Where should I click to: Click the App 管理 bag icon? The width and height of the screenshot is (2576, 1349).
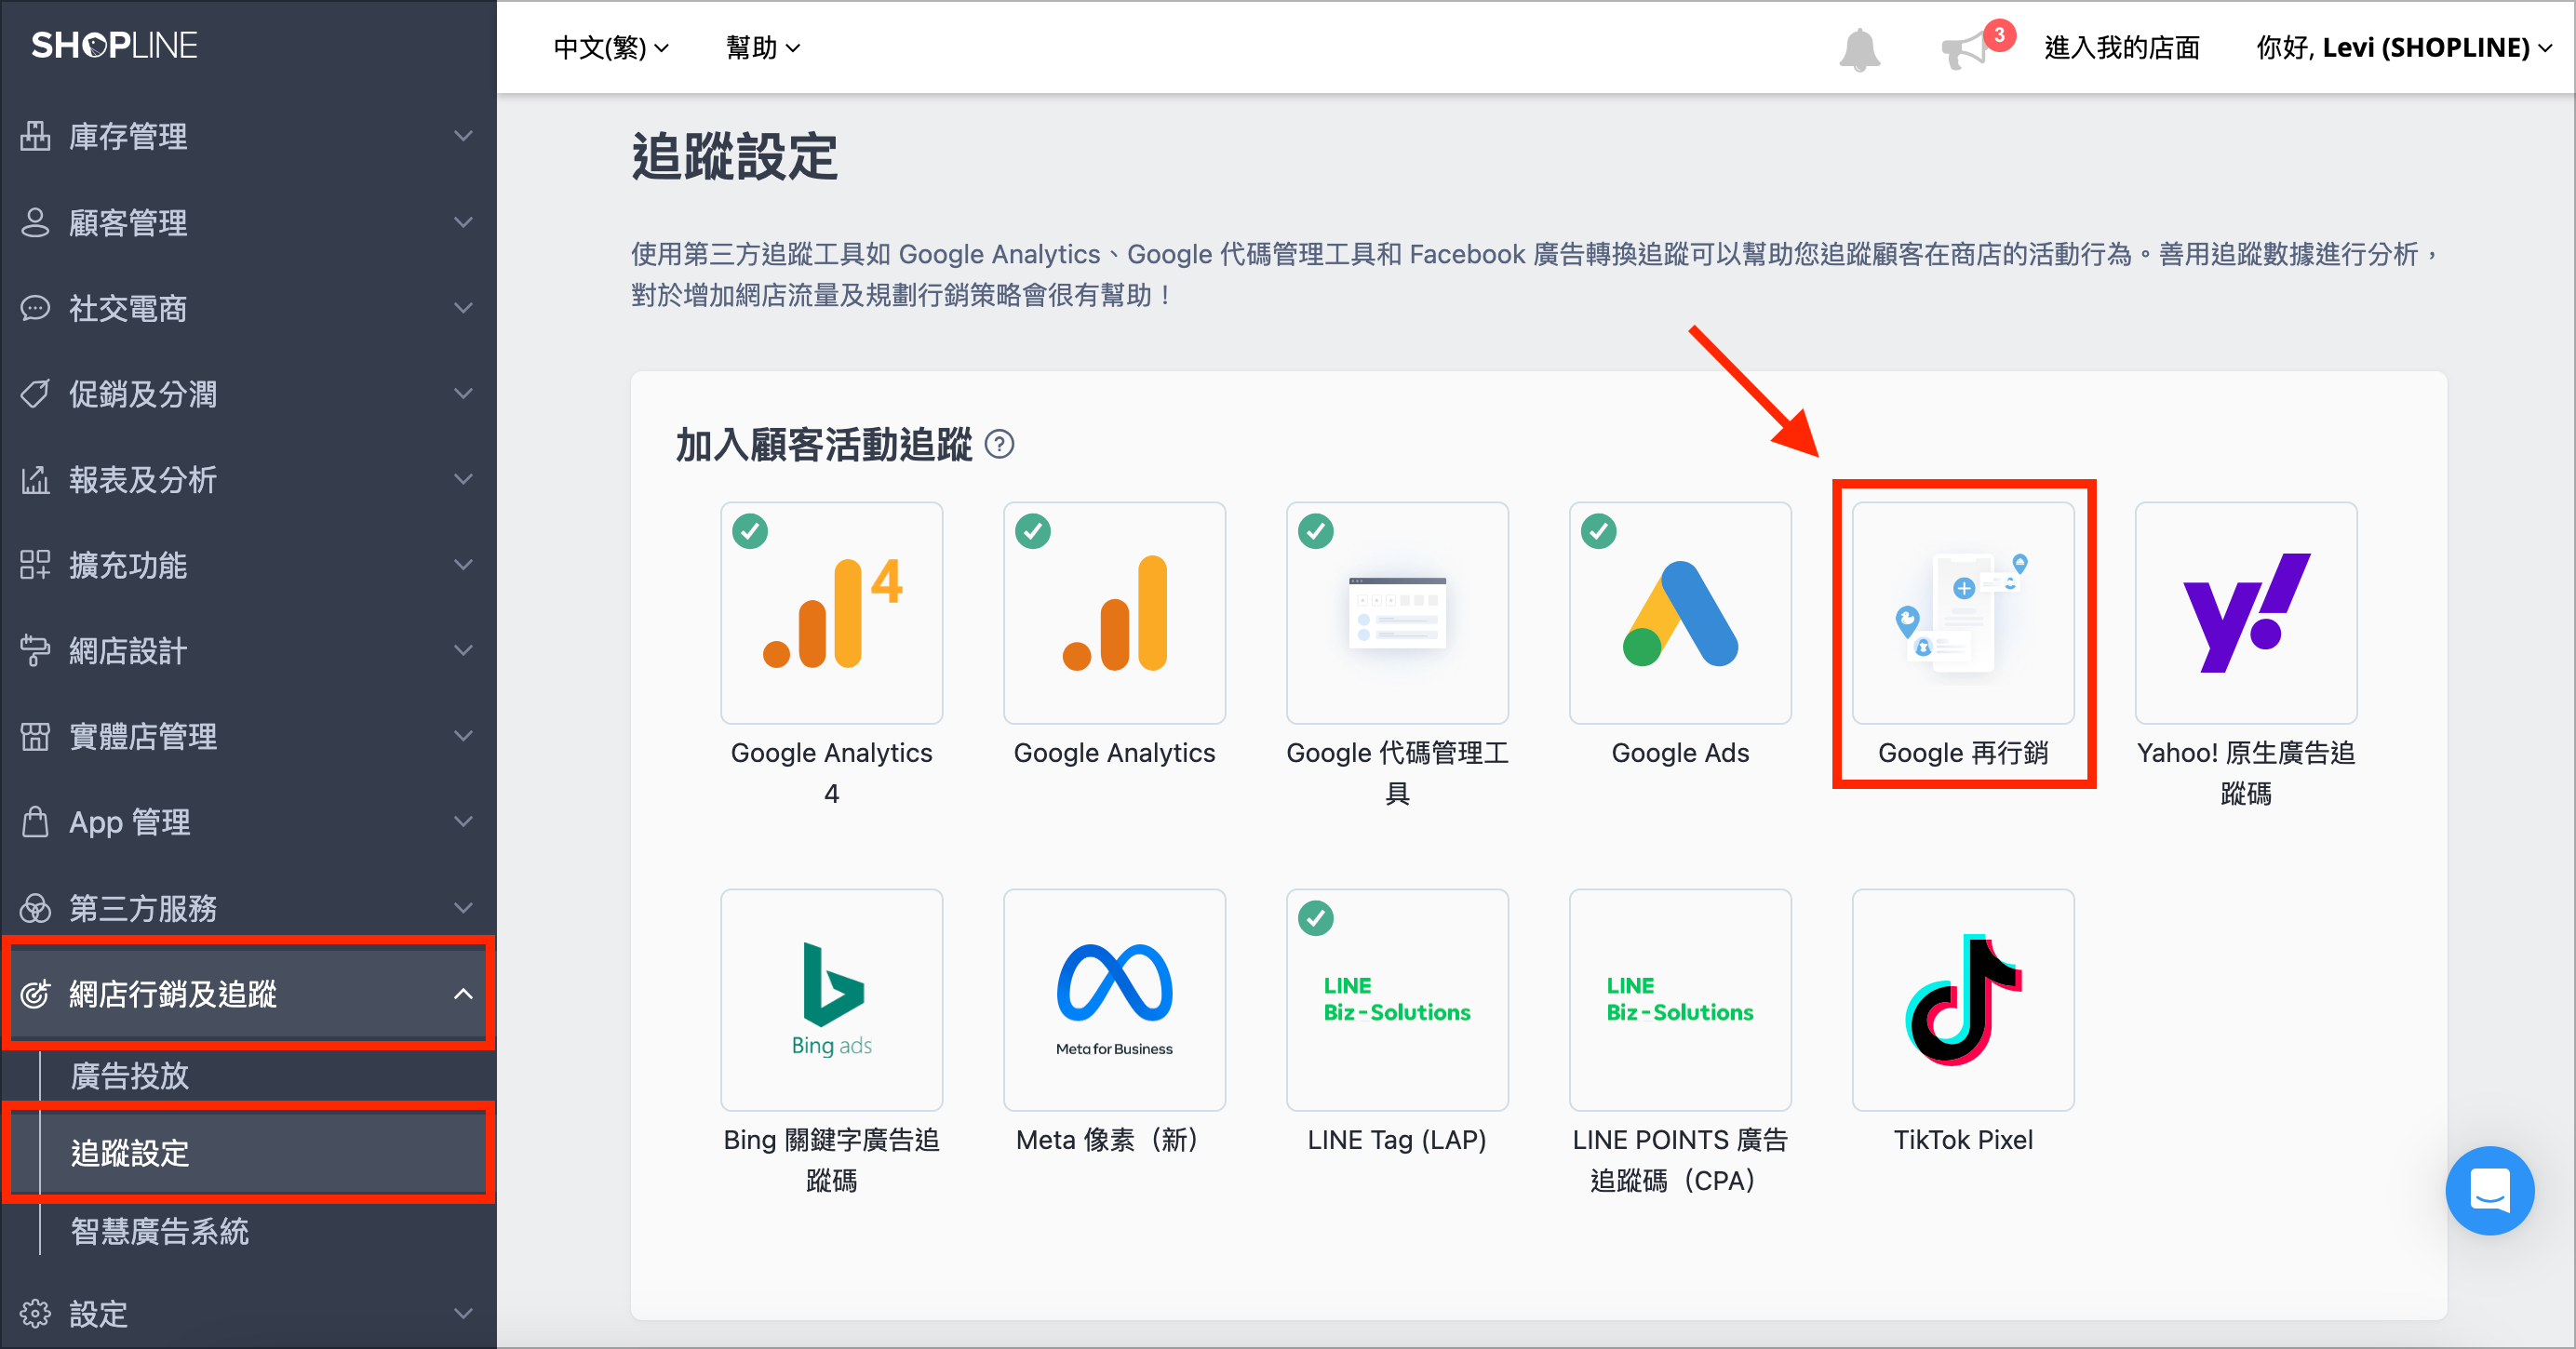coord(35,821)
